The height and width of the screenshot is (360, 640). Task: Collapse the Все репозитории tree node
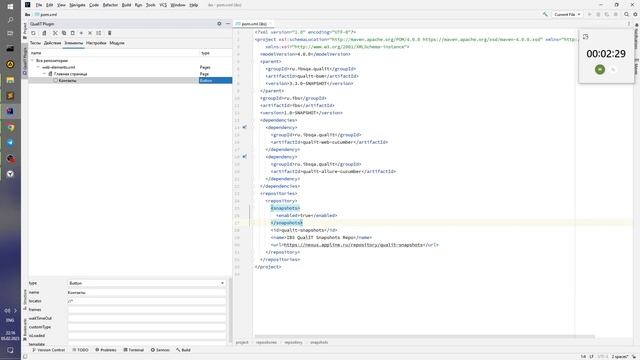coord(33,60)
